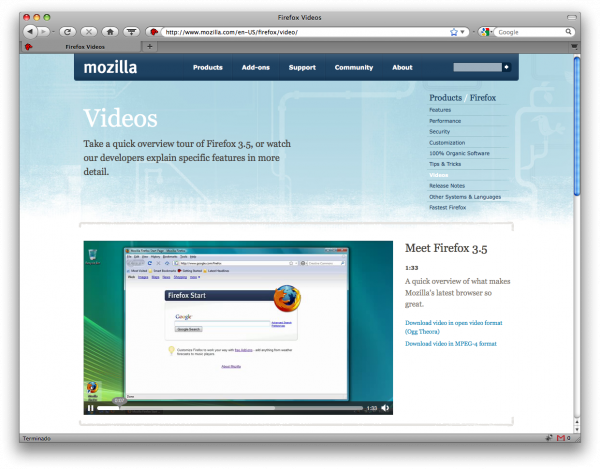Go back with the Back arrow button
Viewport: 600px width, 469px height.
tap(30, 32)
